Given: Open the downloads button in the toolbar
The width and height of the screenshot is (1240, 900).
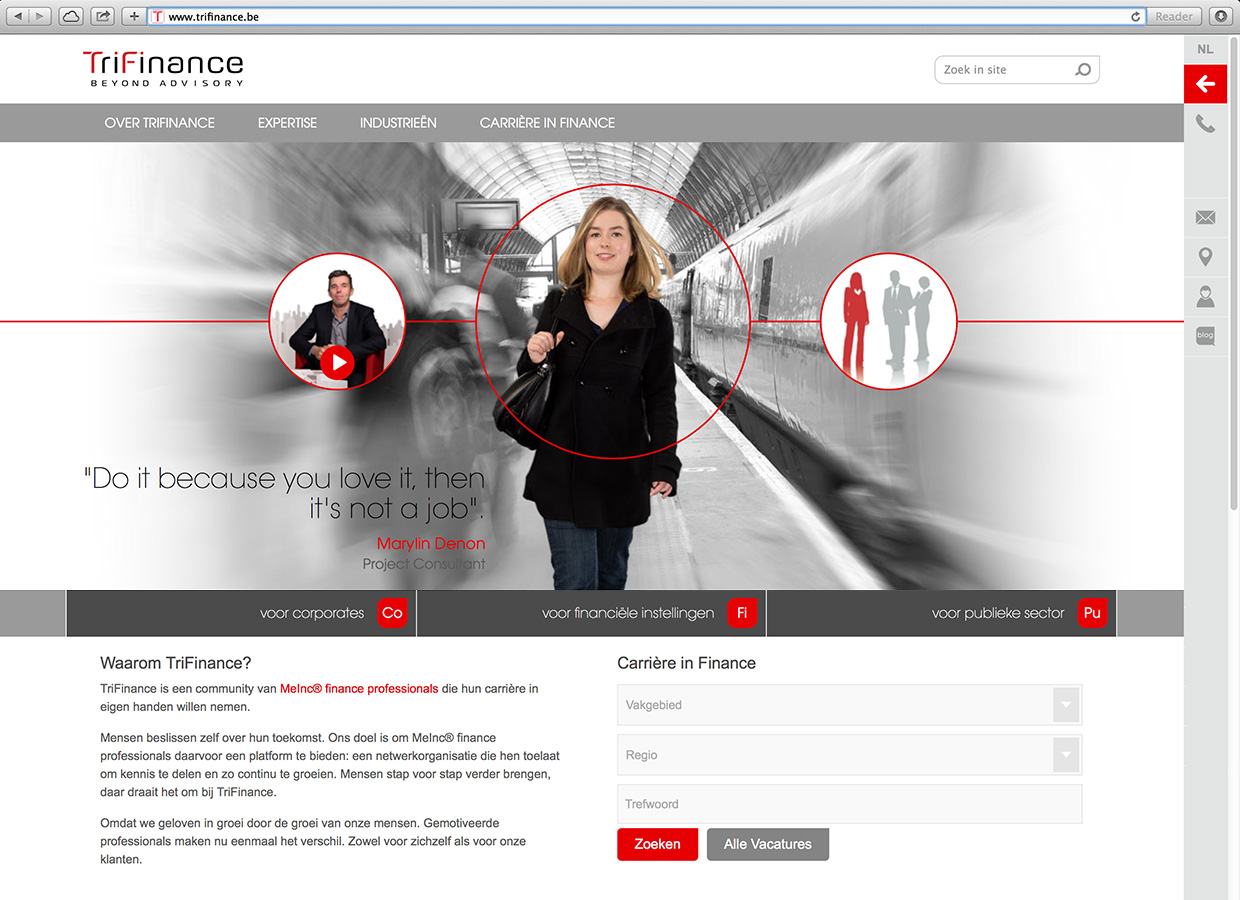Looking at the screenshot, I should [1220, 16].
